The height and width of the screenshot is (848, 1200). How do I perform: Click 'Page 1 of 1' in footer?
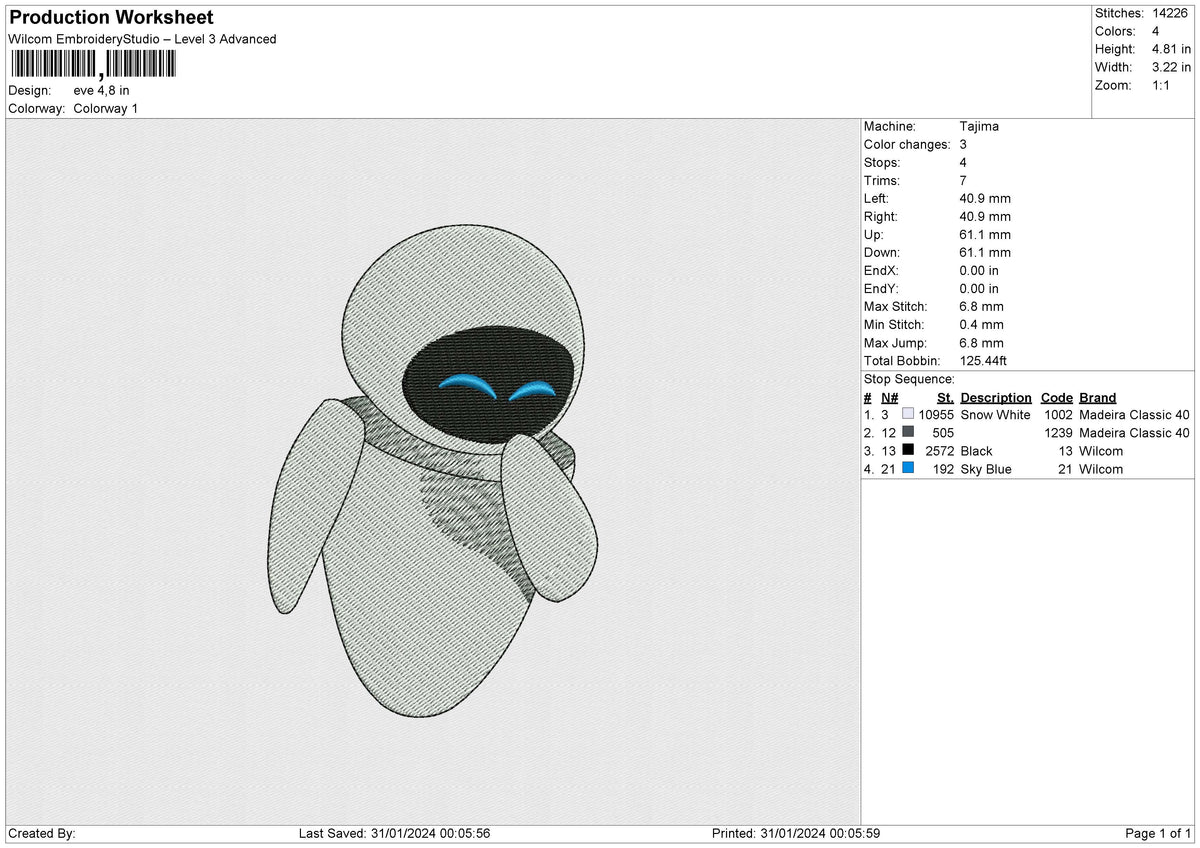pos(1158,833)
